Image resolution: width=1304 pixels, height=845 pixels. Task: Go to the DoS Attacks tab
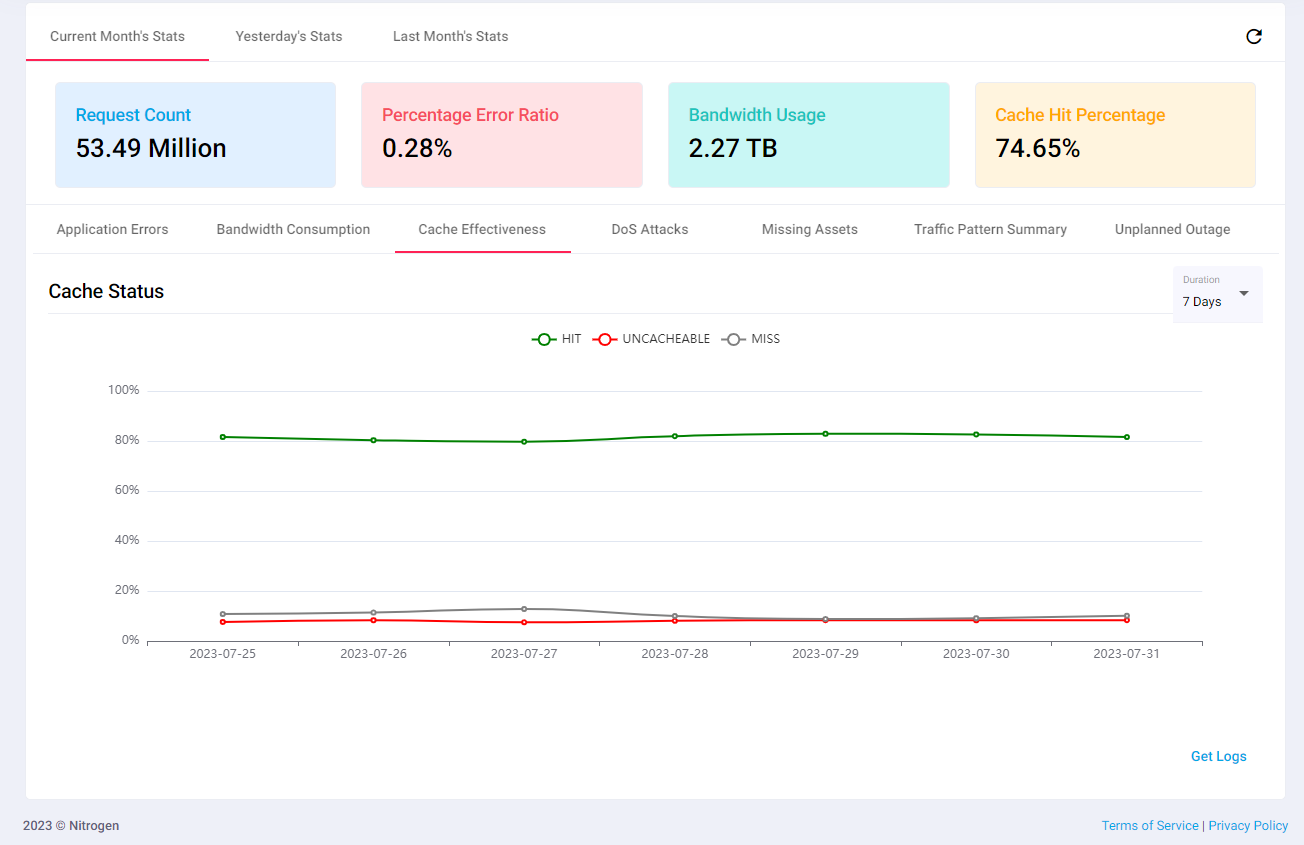click(650, 229)
